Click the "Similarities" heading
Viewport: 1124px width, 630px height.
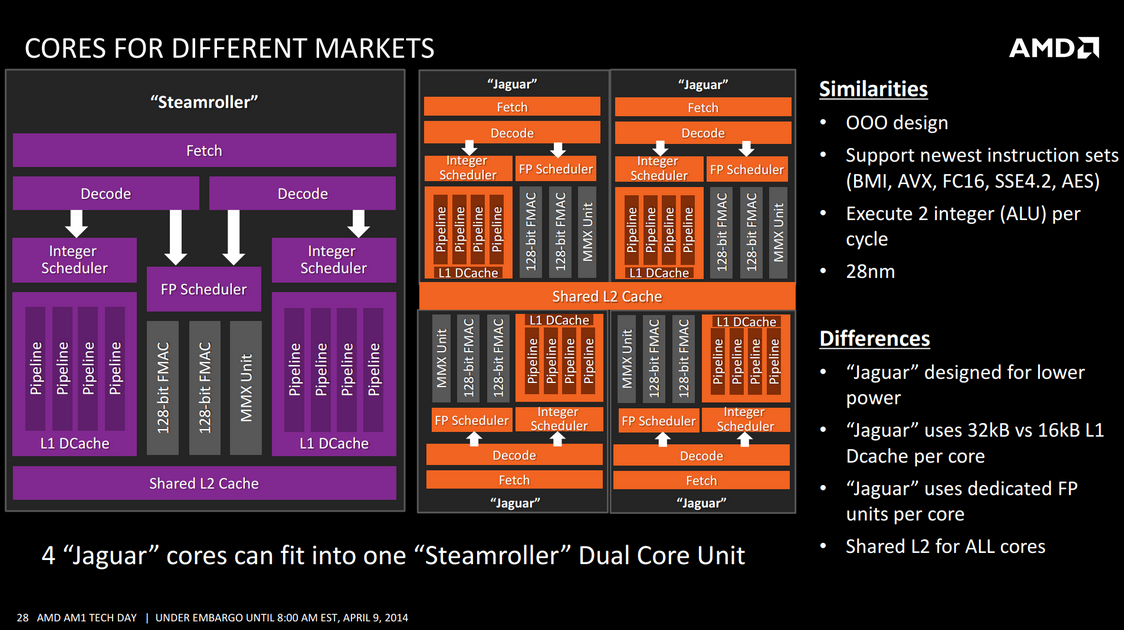pos(873,89)
